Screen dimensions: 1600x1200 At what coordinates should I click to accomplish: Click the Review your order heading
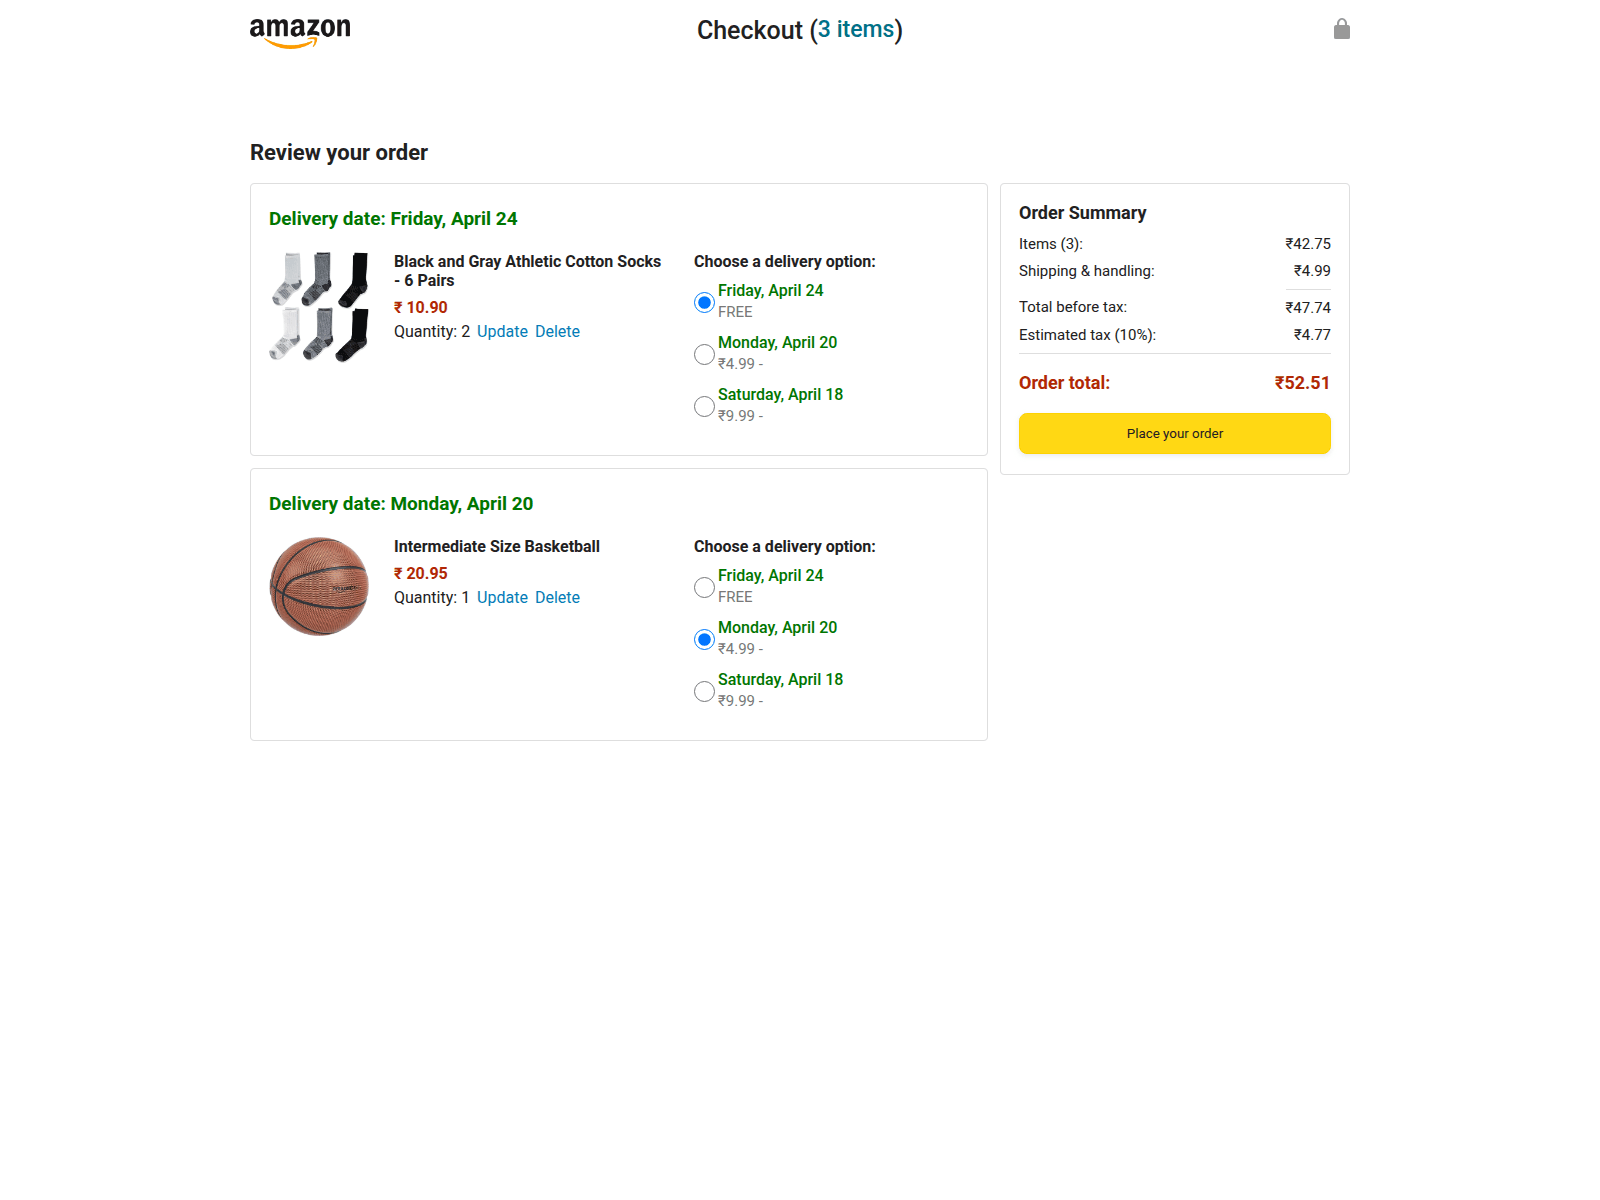tap(339, 153)
